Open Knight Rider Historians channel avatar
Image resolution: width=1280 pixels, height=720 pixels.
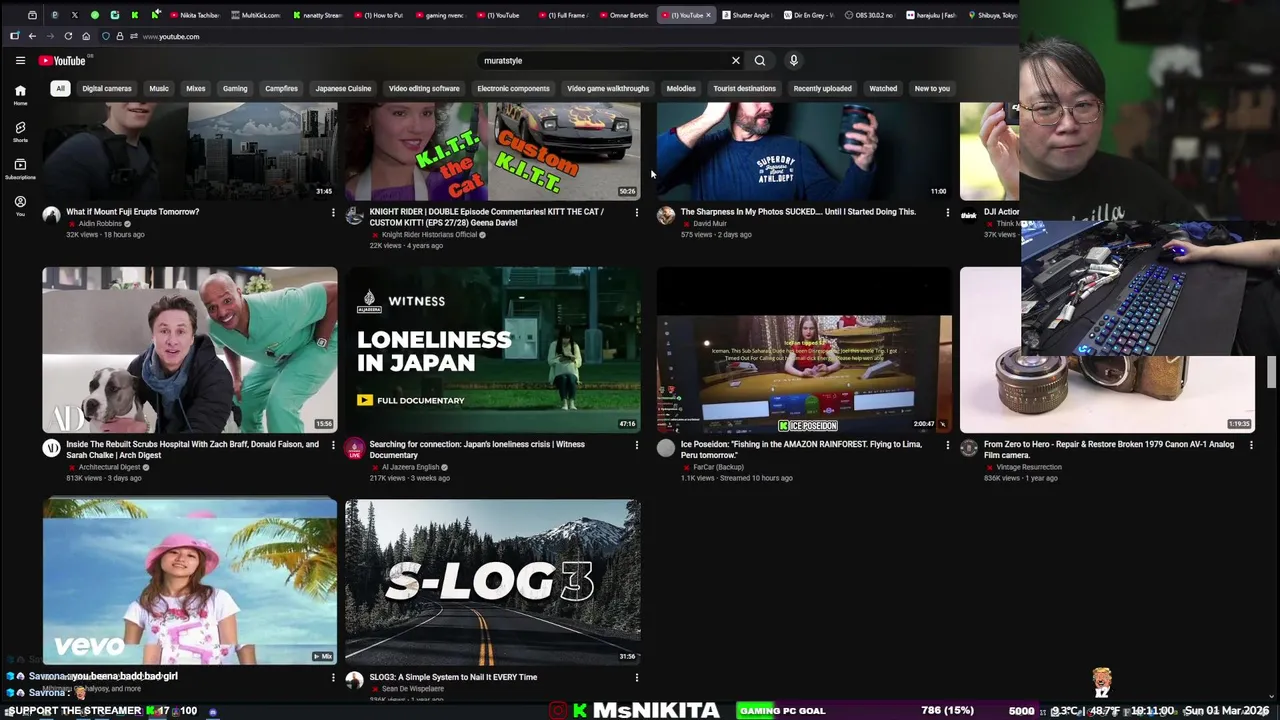(x=354, y=215)
